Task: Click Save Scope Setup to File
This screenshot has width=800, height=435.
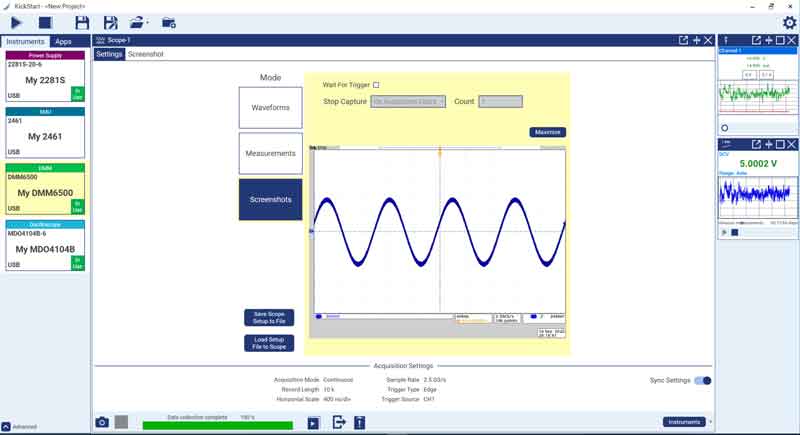Action: 268,317
